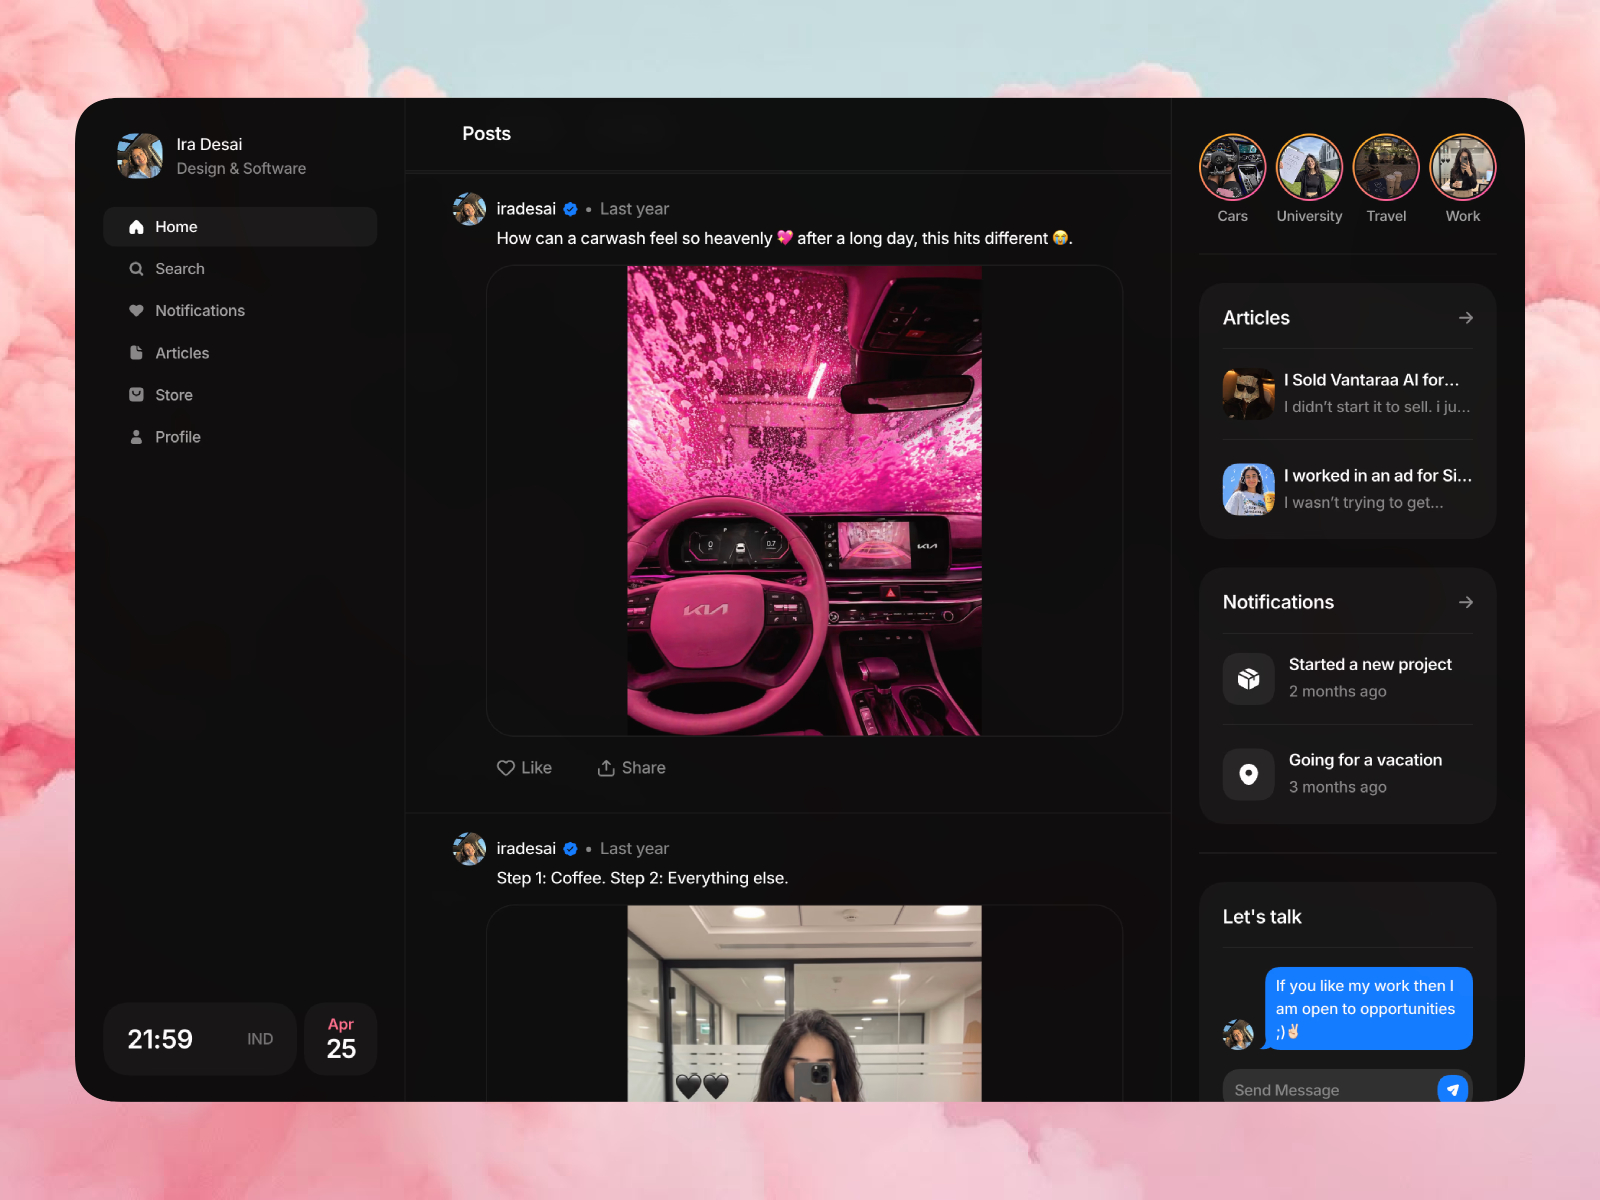Click '2 months ago' timestamp
The height and width of the screenshot is (1200, 1600).
(1337, 692)
